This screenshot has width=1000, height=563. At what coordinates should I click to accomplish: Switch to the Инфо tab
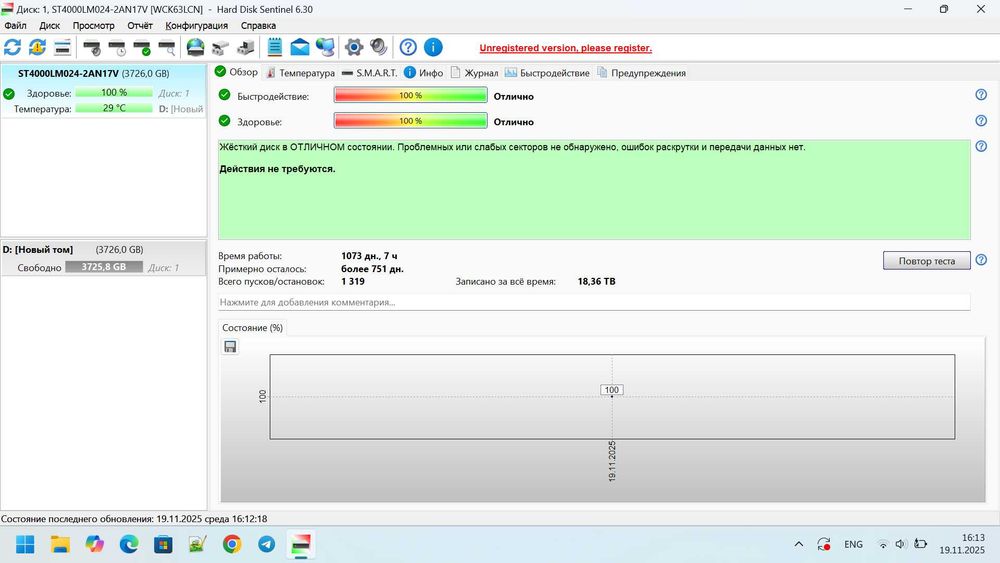coord(423,73)
